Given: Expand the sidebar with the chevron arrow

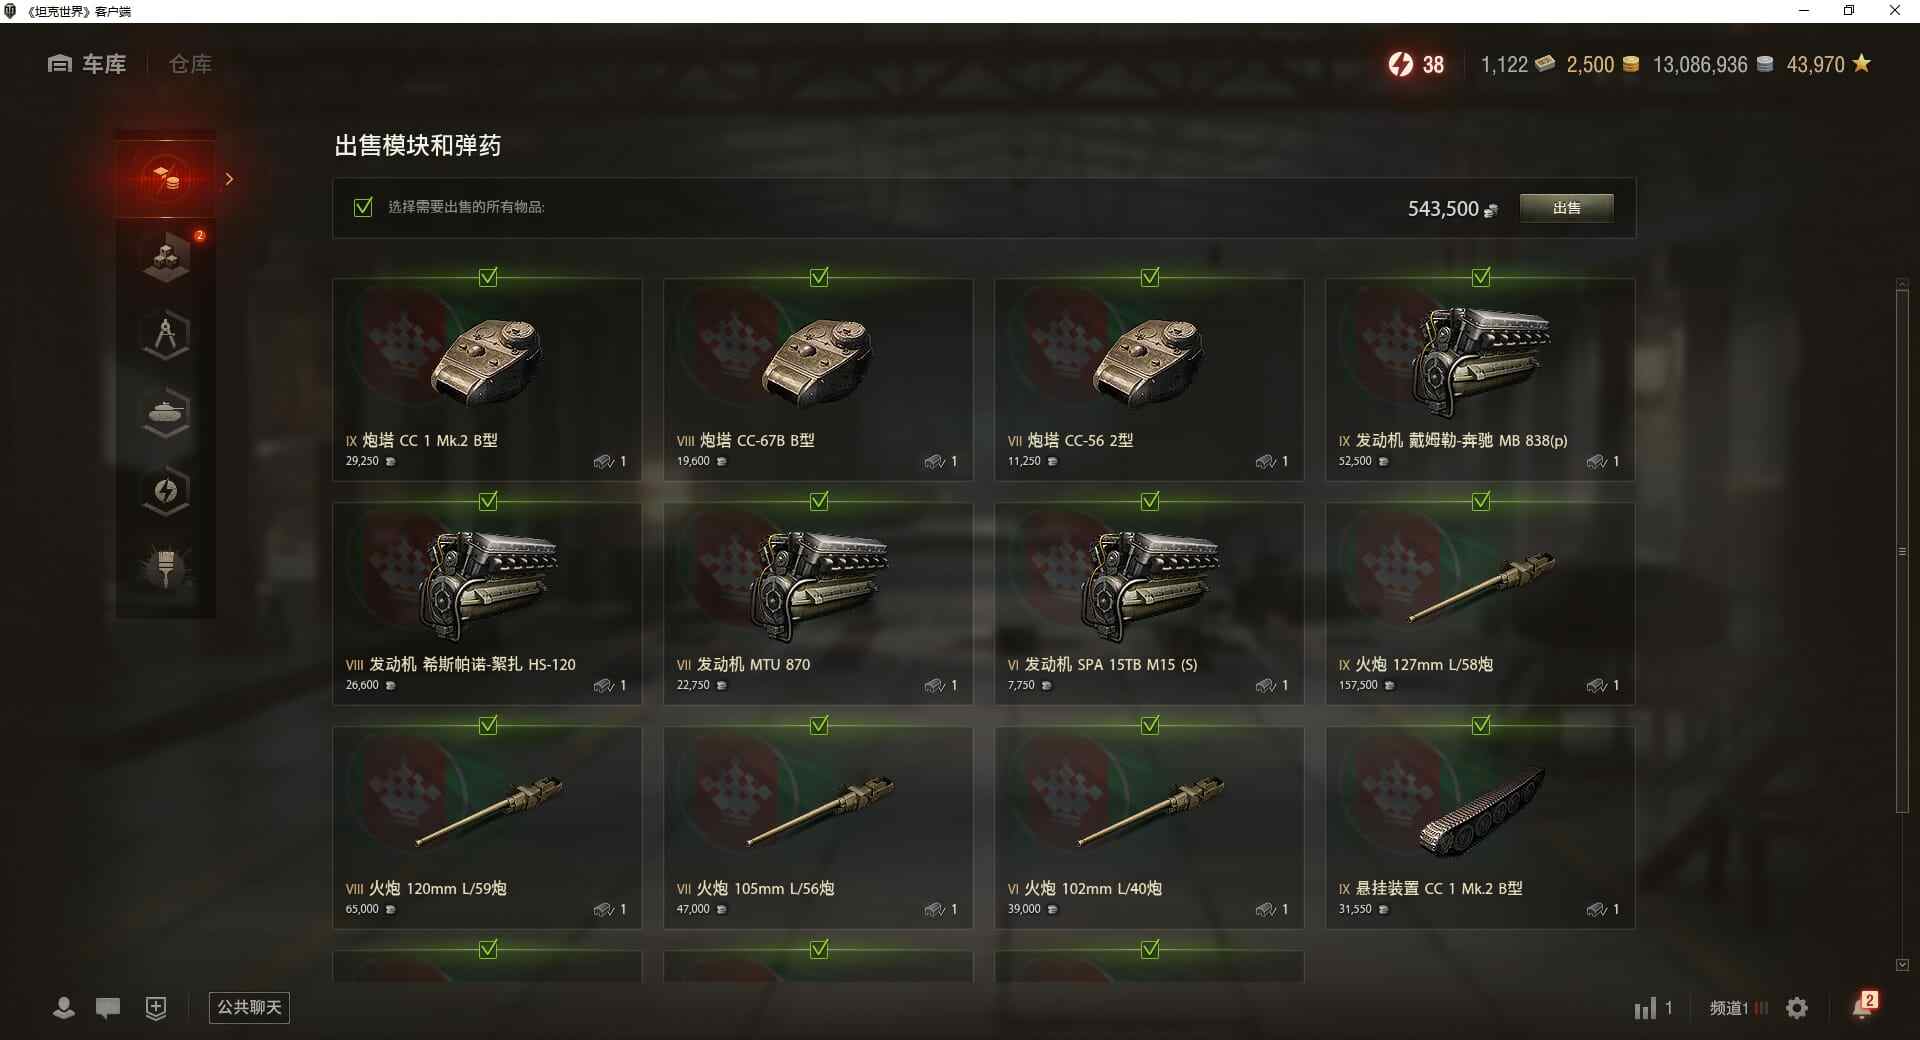Looking at the screenshot, I should tap(229, 179).
